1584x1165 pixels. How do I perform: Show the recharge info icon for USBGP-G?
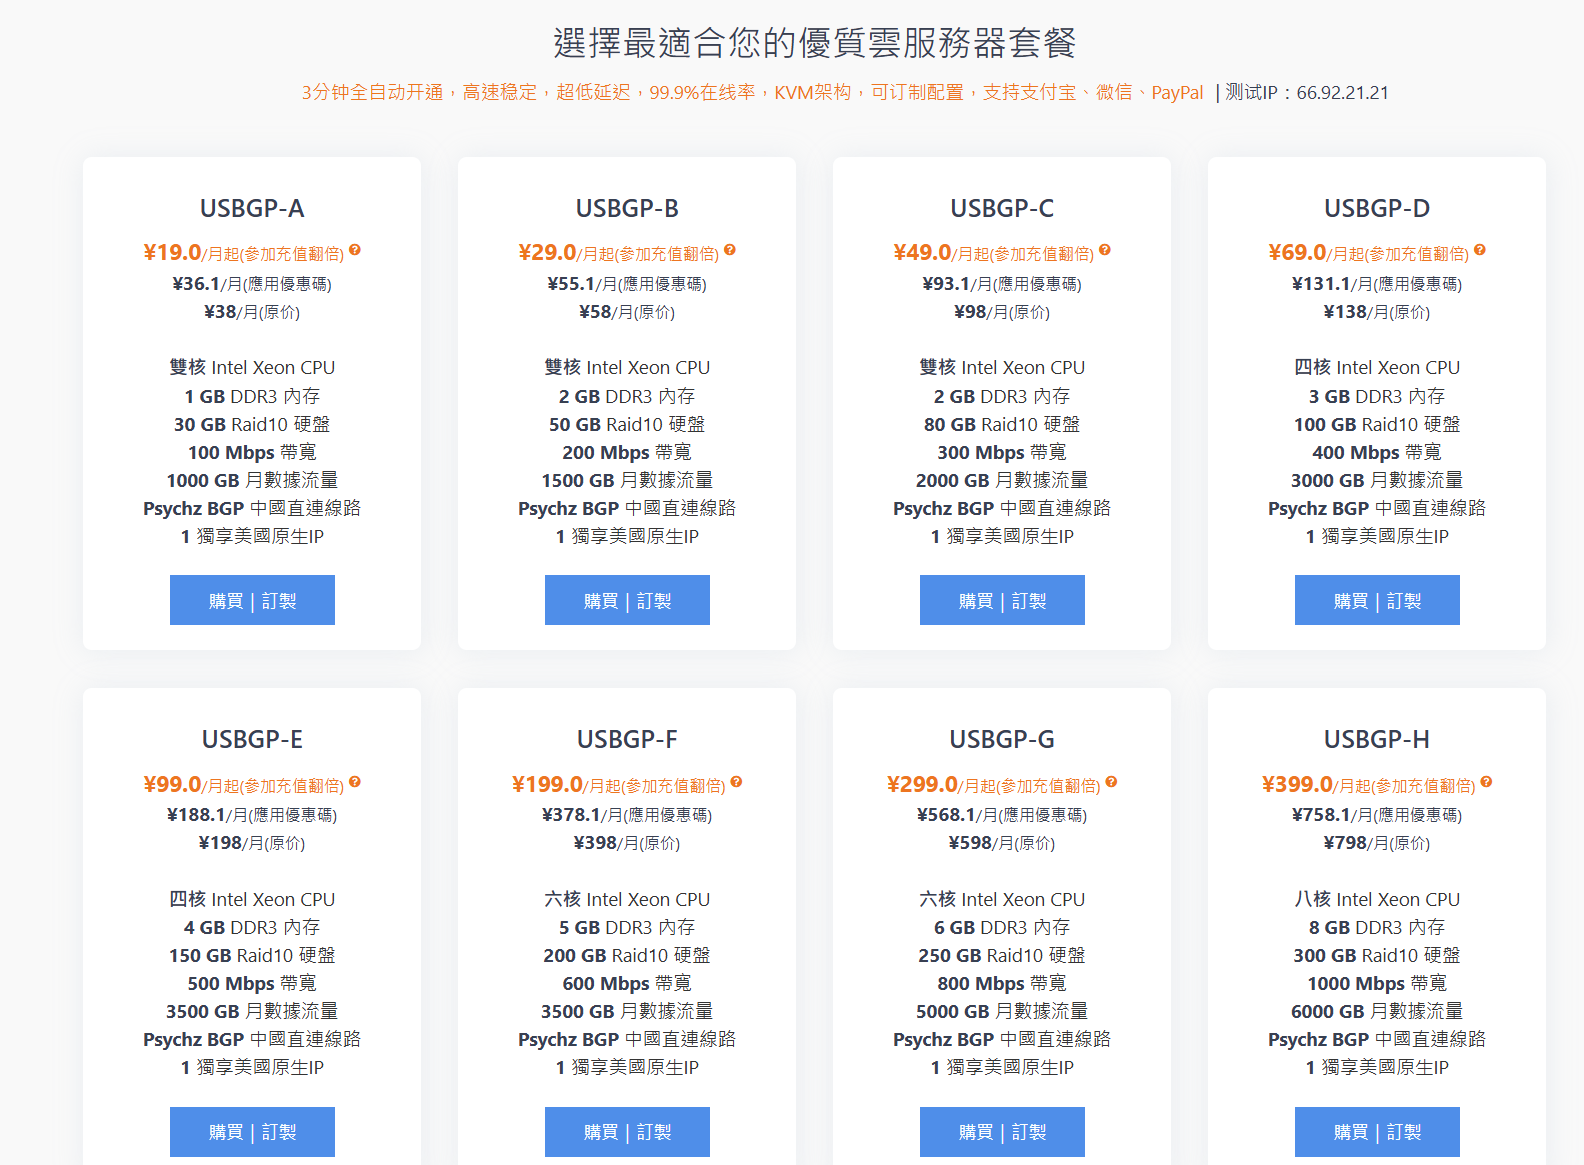coord(1111,783)
